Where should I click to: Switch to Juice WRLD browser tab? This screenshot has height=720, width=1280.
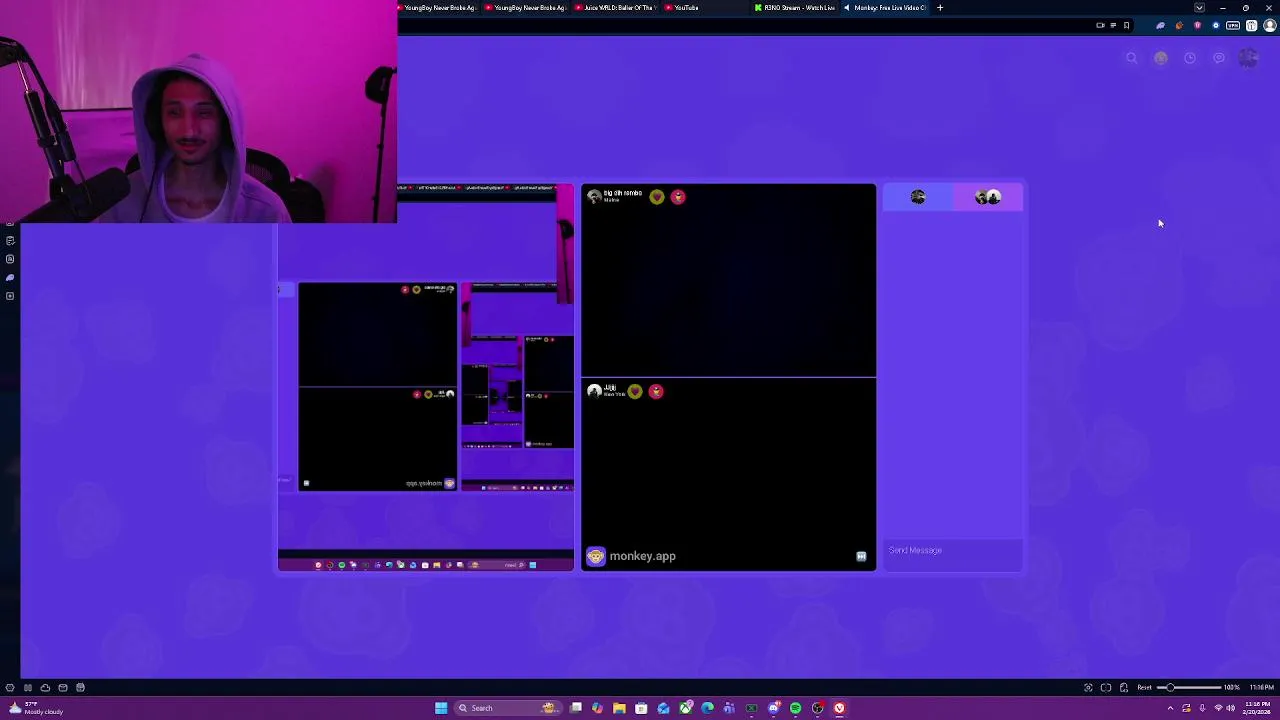(x=616, y=8)
